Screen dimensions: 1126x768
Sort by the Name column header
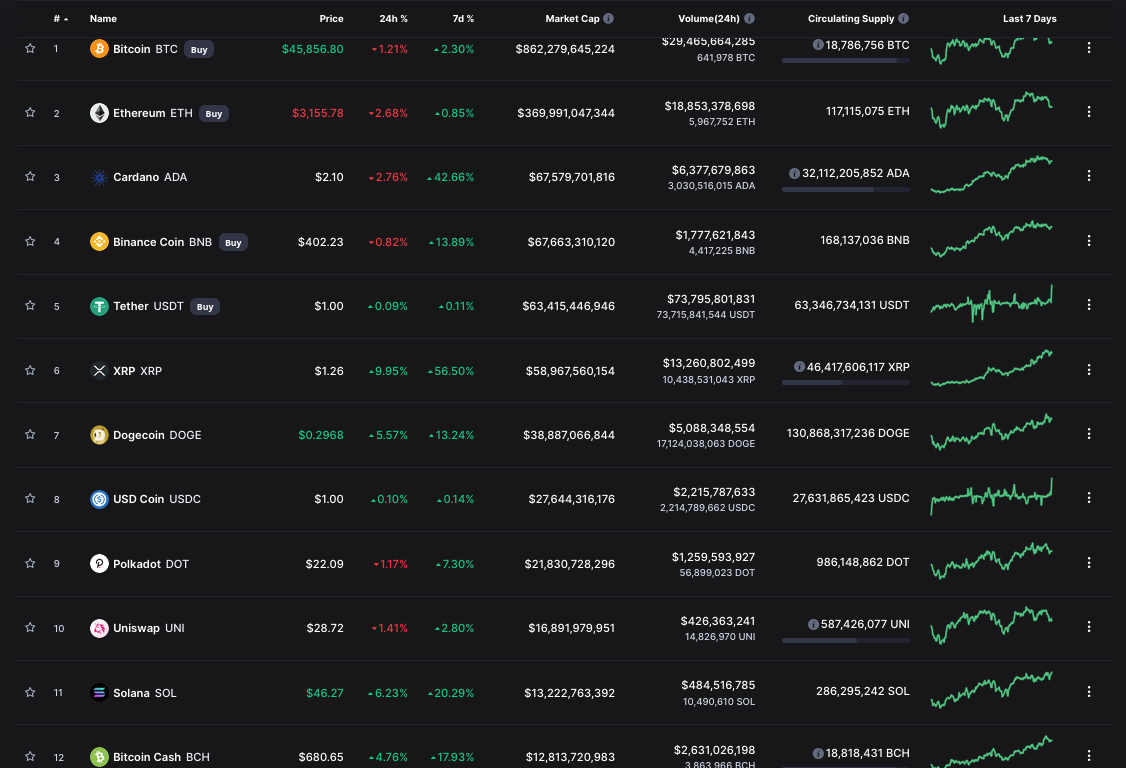(x=103, y=19)
